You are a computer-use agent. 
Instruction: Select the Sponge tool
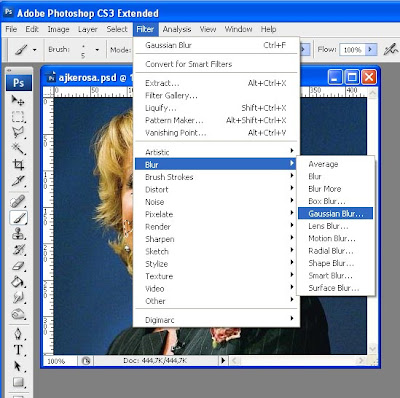coord(18,314)
